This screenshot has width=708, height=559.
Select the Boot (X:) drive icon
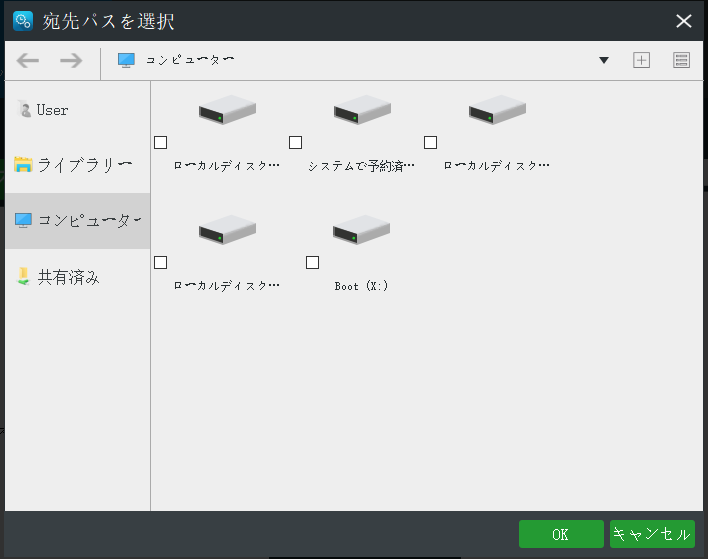(x=361, y=229)
